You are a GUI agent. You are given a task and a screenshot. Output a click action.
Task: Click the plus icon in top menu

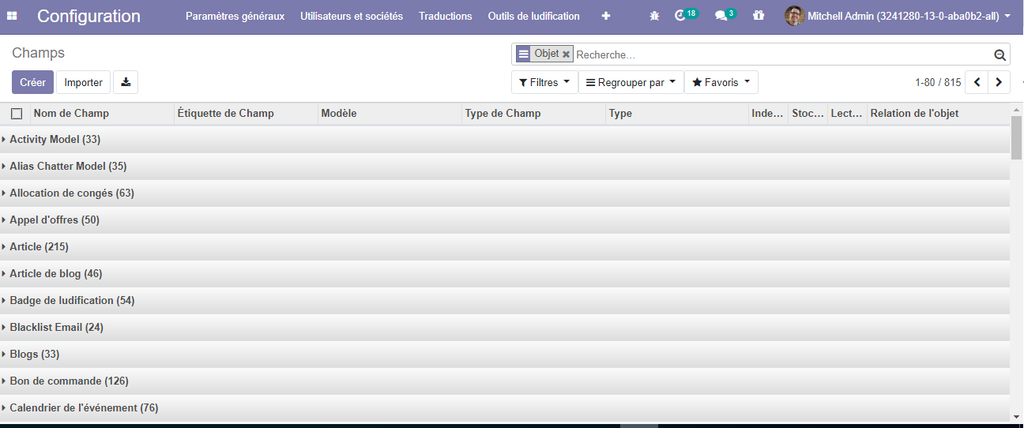[605, 16]
